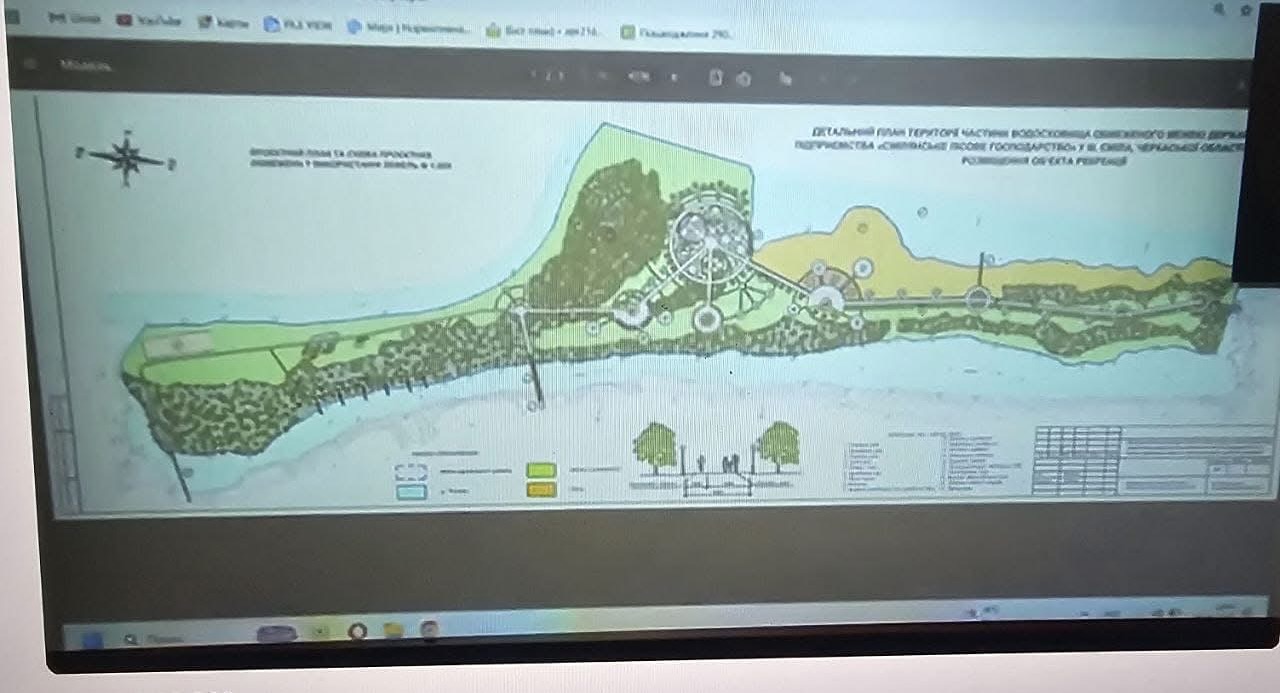This screenshot has width=1280, height=693.
Task: Click the zoom percentage field
Action: point(637,76)
